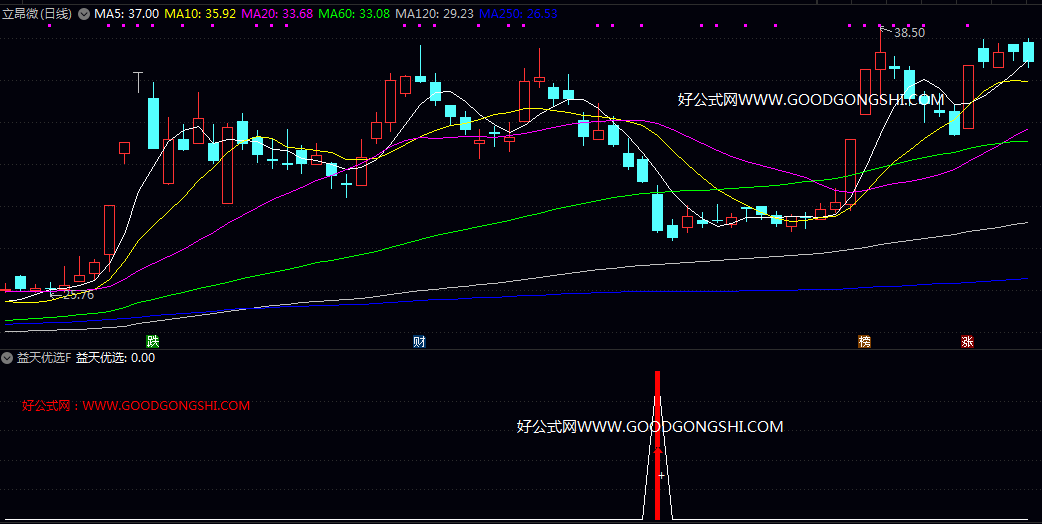Select the MA120: 29.23 legend label

tap(435, 13)
